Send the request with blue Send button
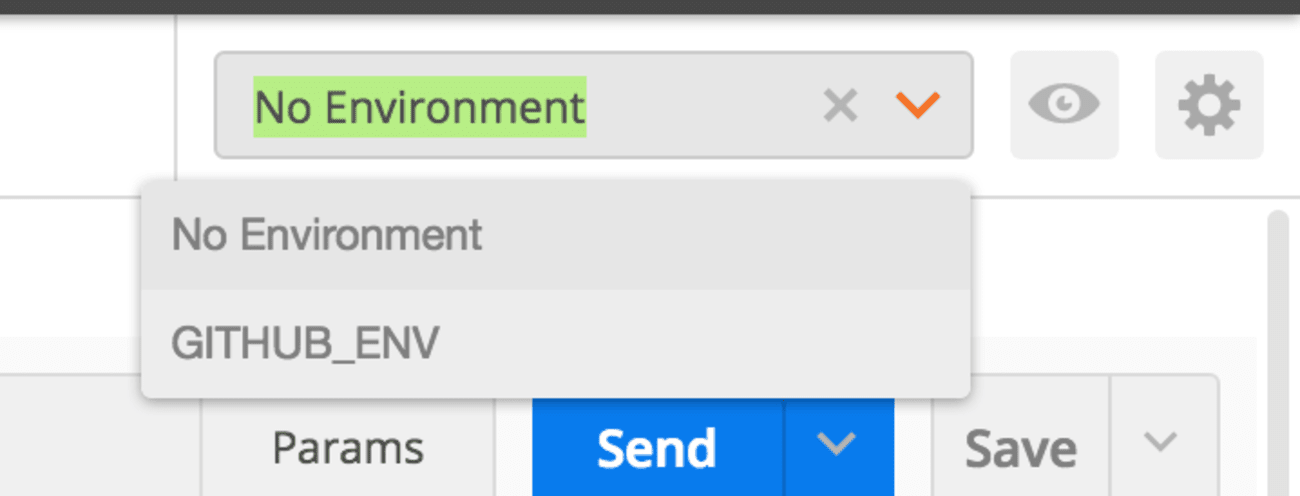Viewport: 1300px width, 496px height. point(658,448)
